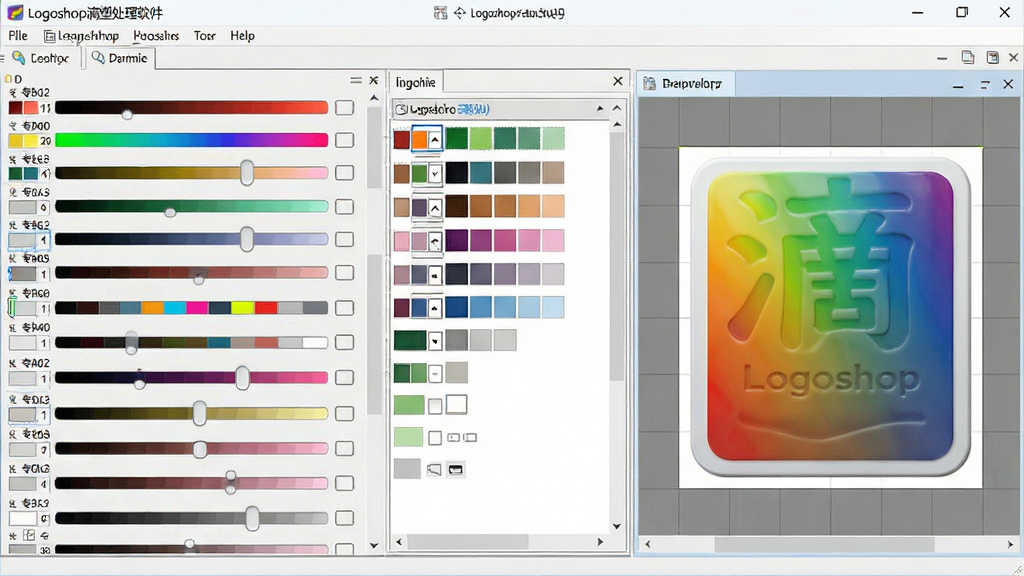Click the value field showing 20 by rainbow bar
Viewport: 1024px width, 576px height.
(45, 140)
